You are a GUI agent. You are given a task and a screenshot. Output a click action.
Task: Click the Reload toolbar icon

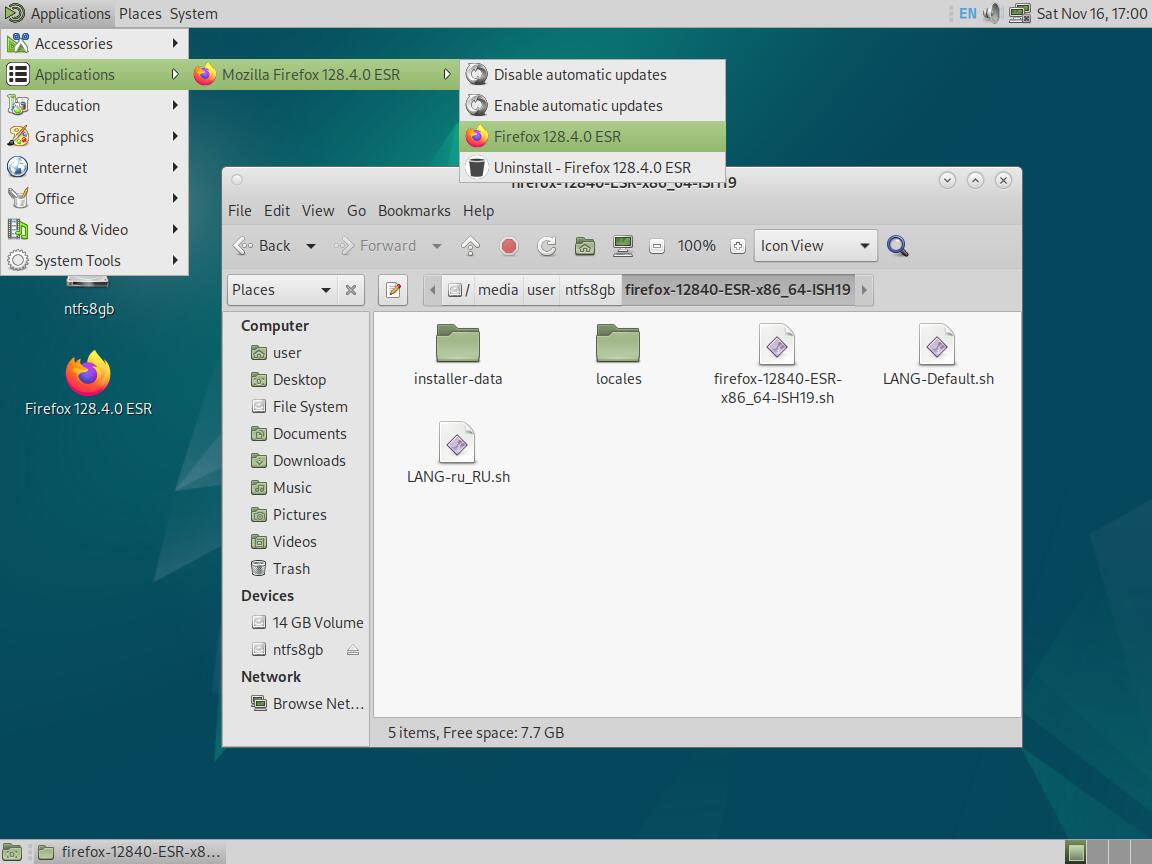[x=546, y=246]
